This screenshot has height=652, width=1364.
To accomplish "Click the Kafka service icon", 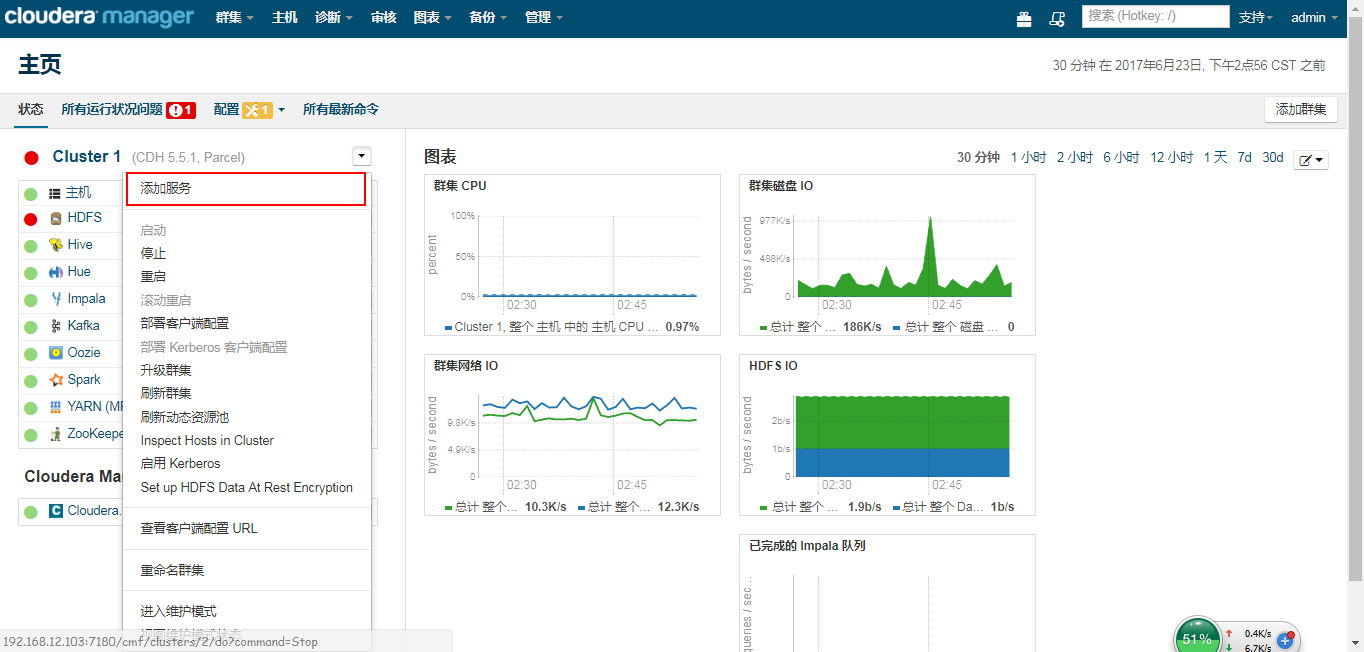I will pyautogui.click(x=56, y=326).
